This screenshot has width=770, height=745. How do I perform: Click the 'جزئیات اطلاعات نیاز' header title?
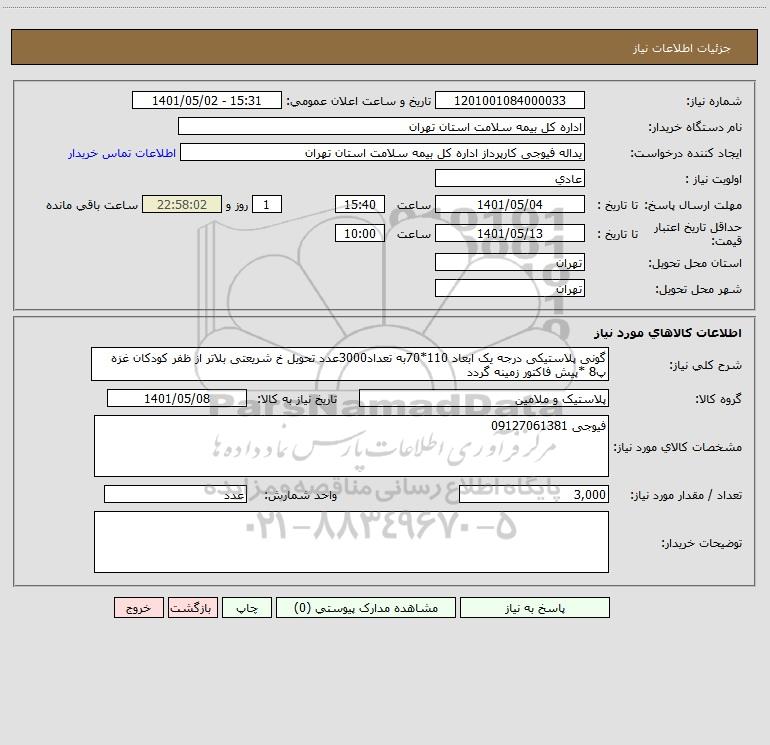[x=682, y=48]
